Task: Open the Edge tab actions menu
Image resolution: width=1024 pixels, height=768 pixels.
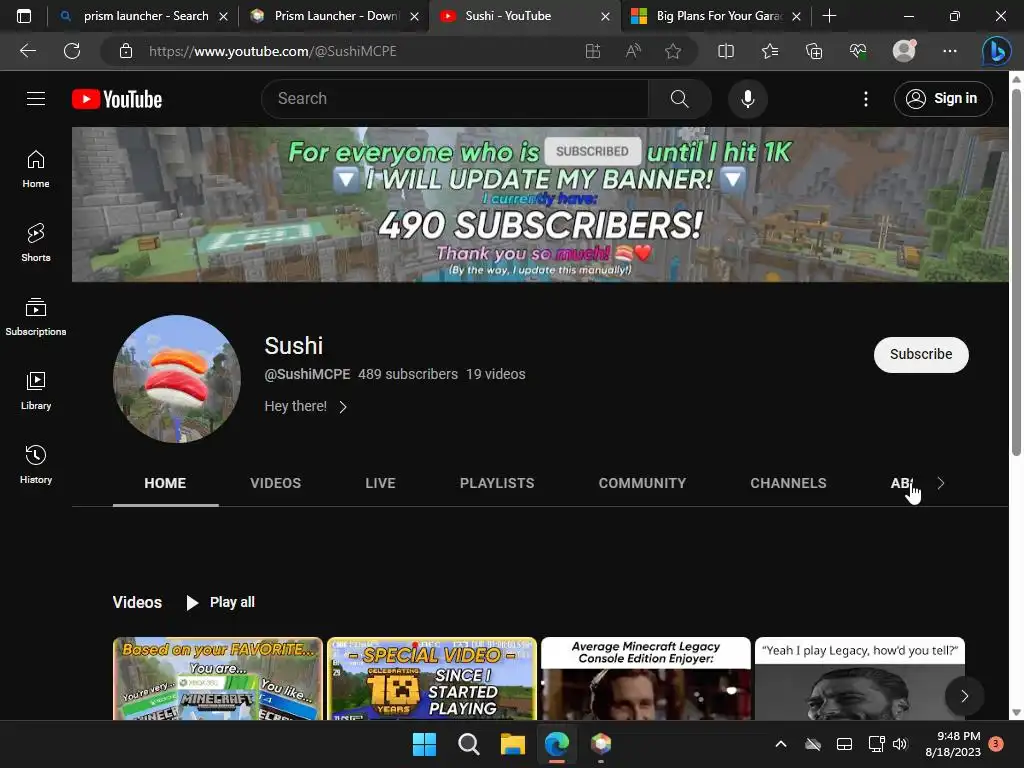Action: click(24, 16)
